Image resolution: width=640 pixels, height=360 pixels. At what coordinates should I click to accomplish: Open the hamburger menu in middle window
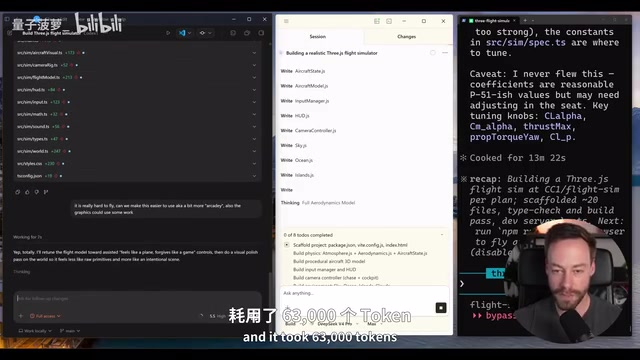pos(286,21)
